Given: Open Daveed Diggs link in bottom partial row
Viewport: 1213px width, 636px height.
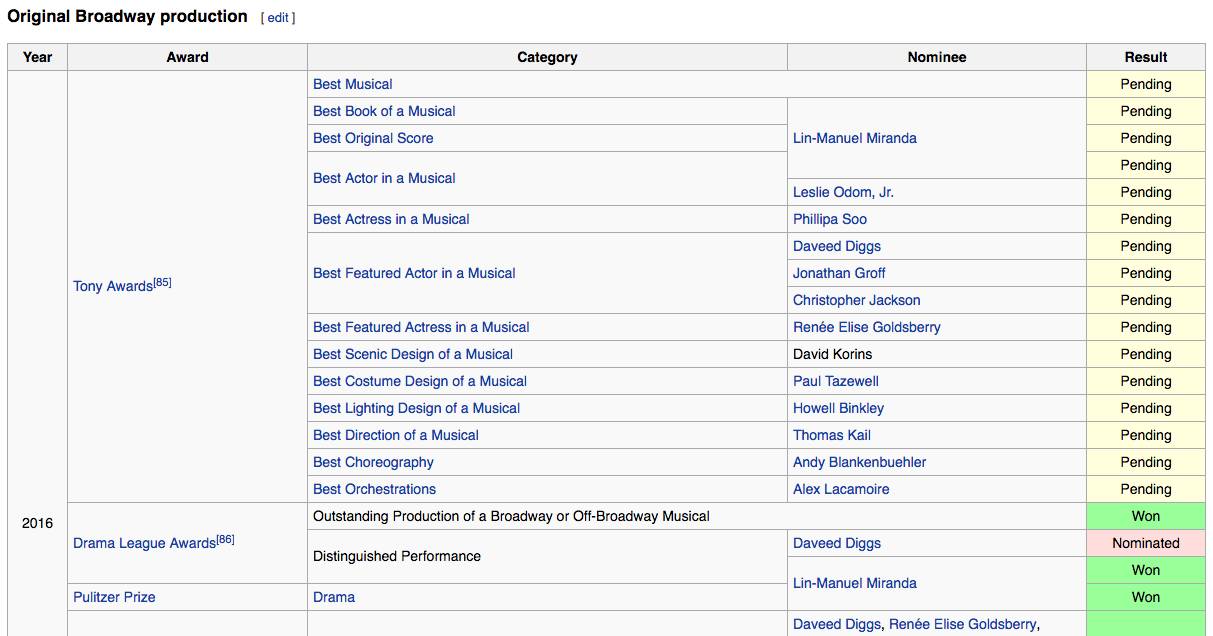Looking at the screenshot, I should (x=837, y=624).
